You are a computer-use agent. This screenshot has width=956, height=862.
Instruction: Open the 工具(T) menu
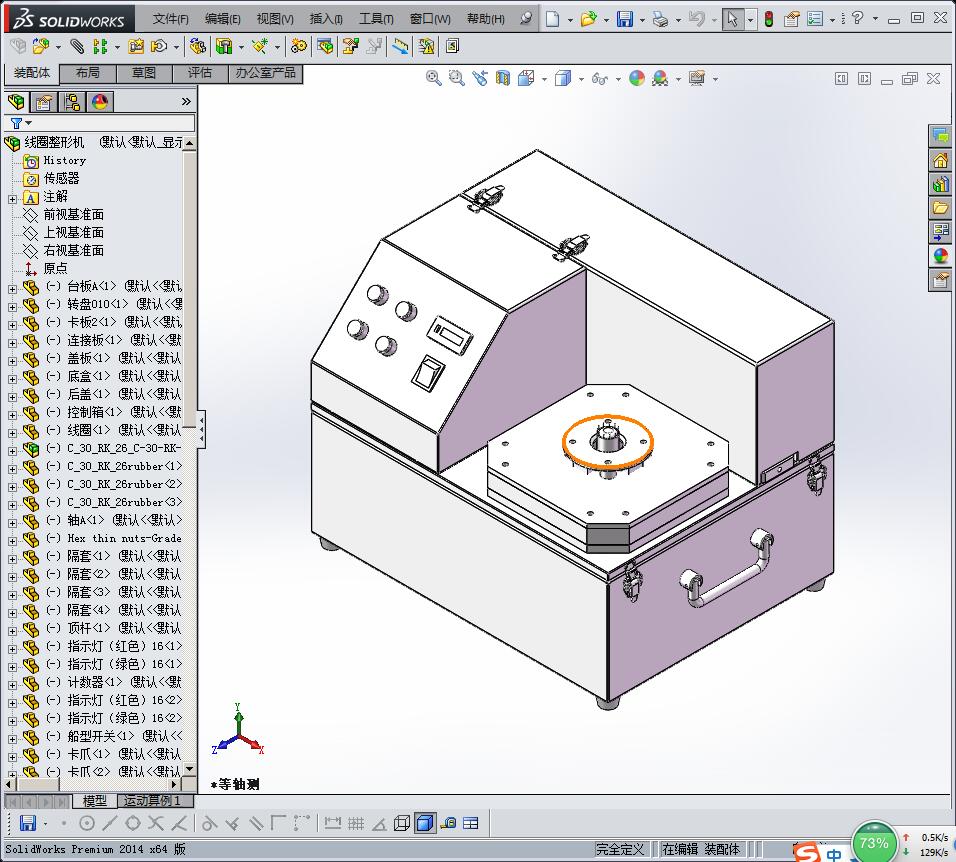(376, 19)
